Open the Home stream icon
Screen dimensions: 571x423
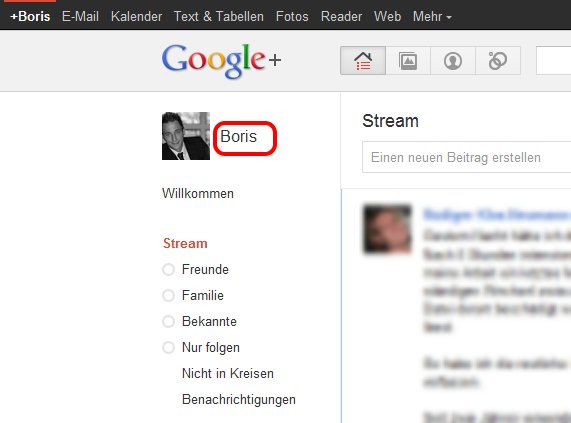click(363, 61)
